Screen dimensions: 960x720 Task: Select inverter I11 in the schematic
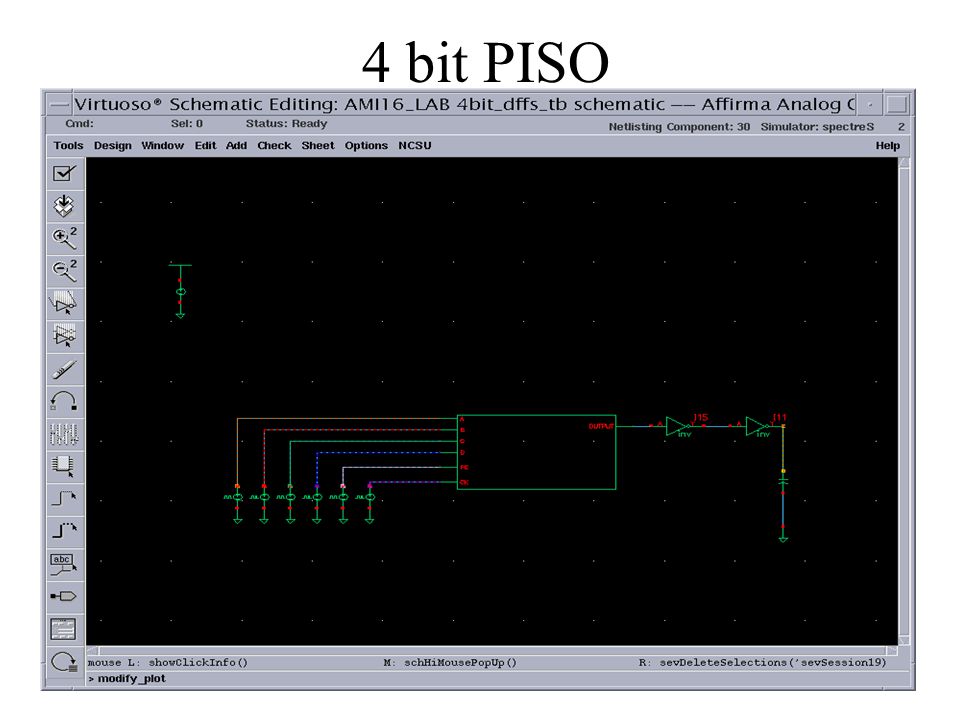tap(757, 426)
